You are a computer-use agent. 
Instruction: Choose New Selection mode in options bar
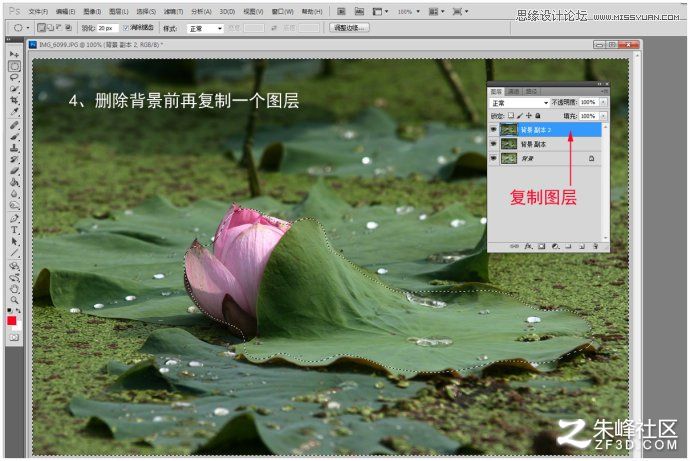41,28
